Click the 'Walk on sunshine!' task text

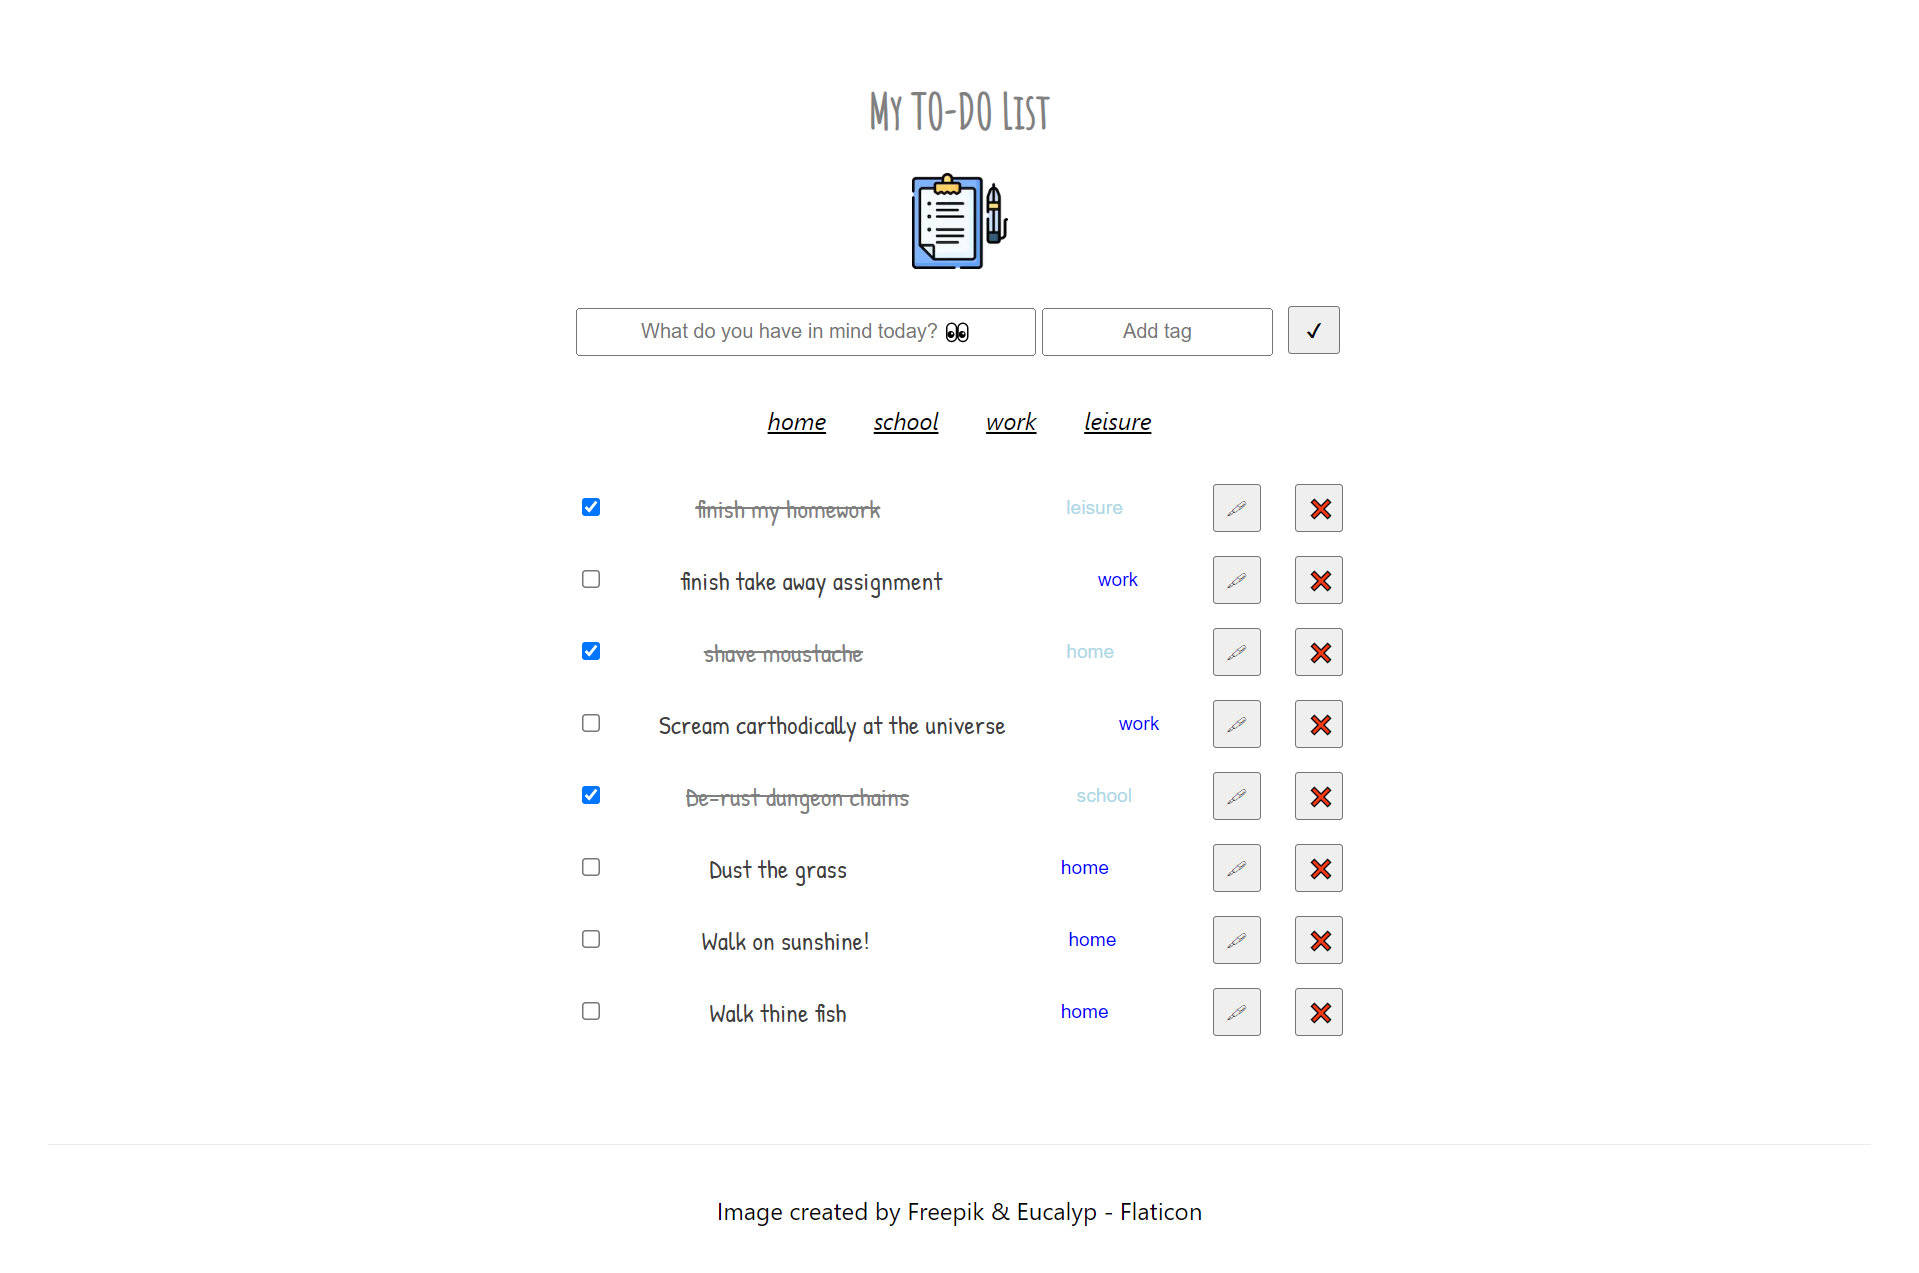click(785, 942)
